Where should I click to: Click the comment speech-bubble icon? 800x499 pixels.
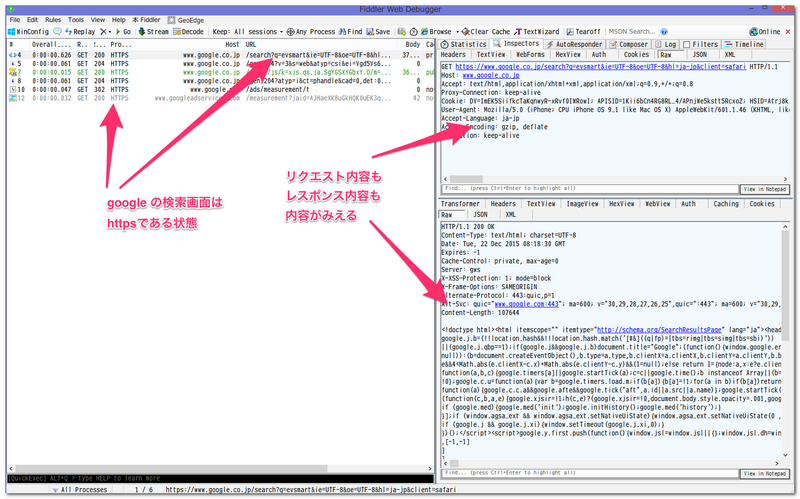tap(57, 32)
